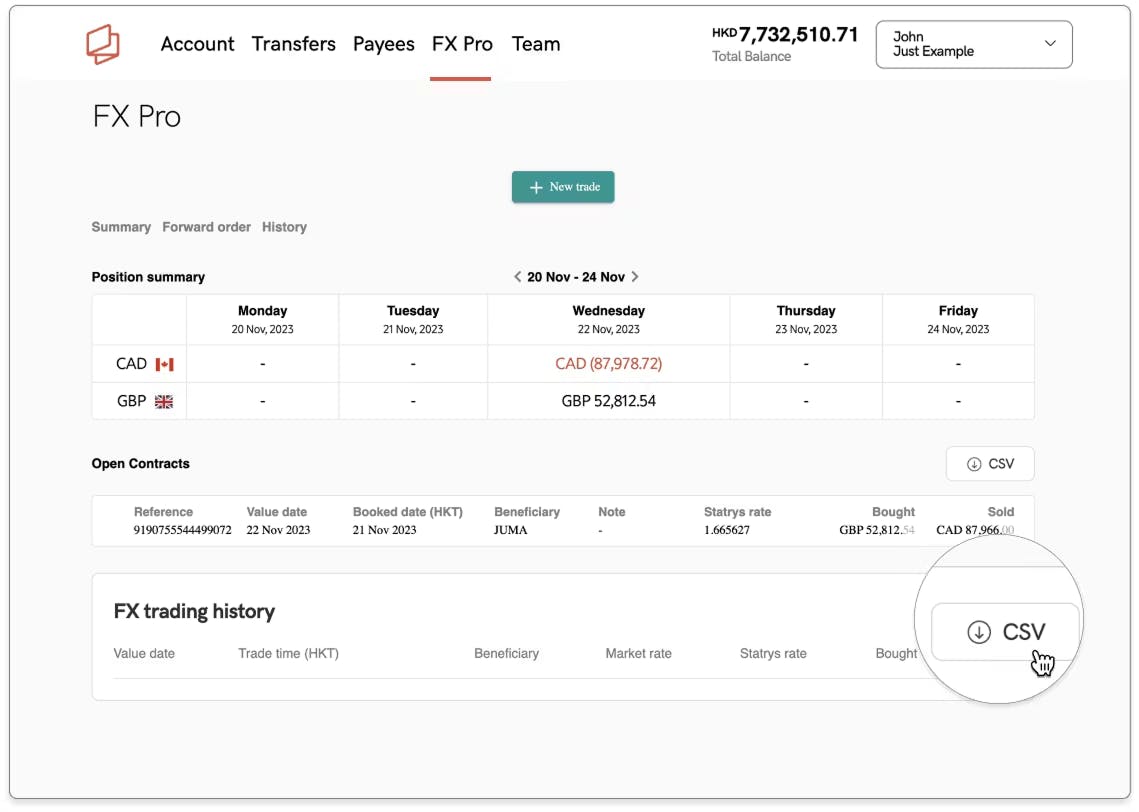This screenshot has width=1139, height=812.
Task: Click the Statrys logo icon
Action: click(103, 44)
